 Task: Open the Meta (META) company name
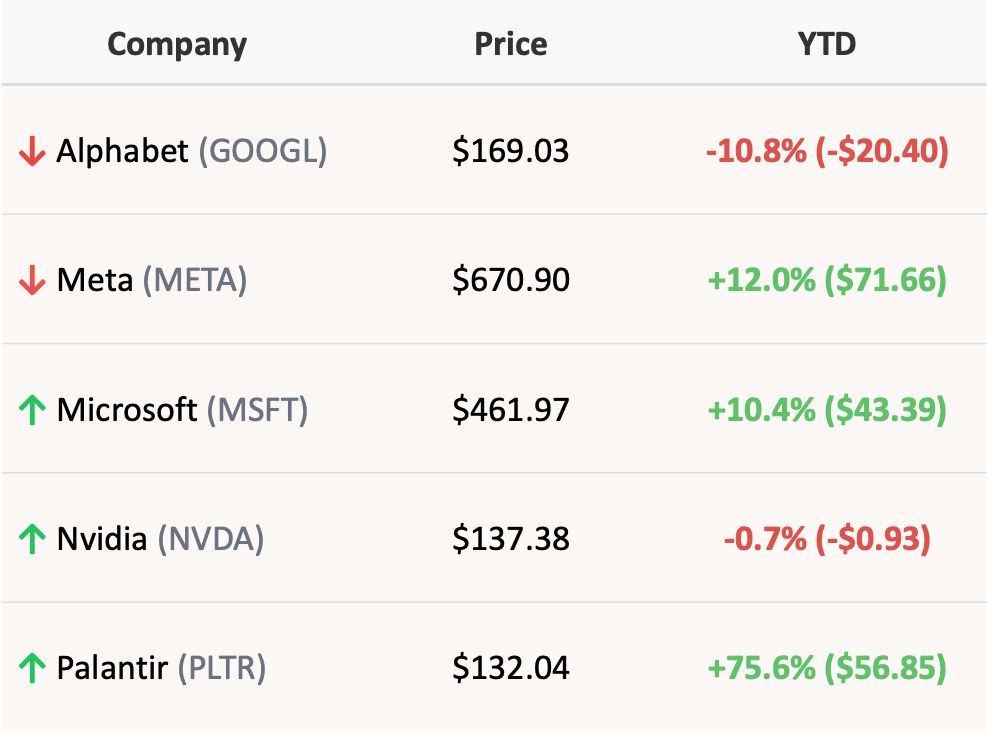[x=151, y=280]
